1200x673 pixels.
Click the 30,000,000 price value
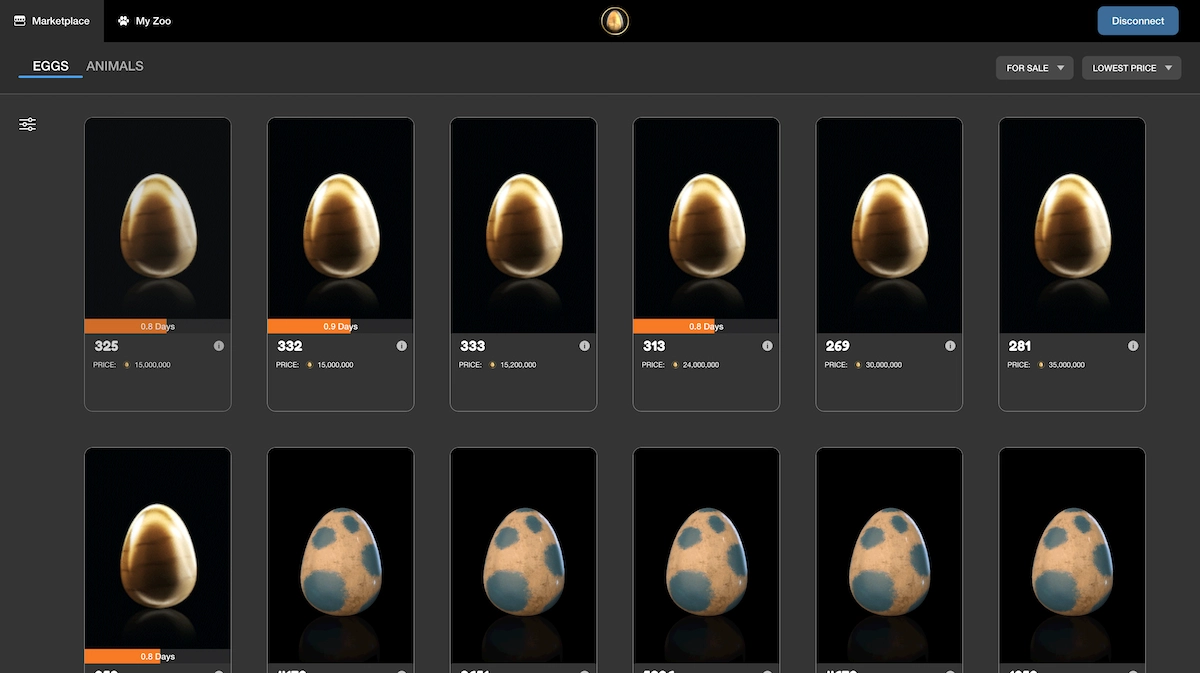coord(884,365)
